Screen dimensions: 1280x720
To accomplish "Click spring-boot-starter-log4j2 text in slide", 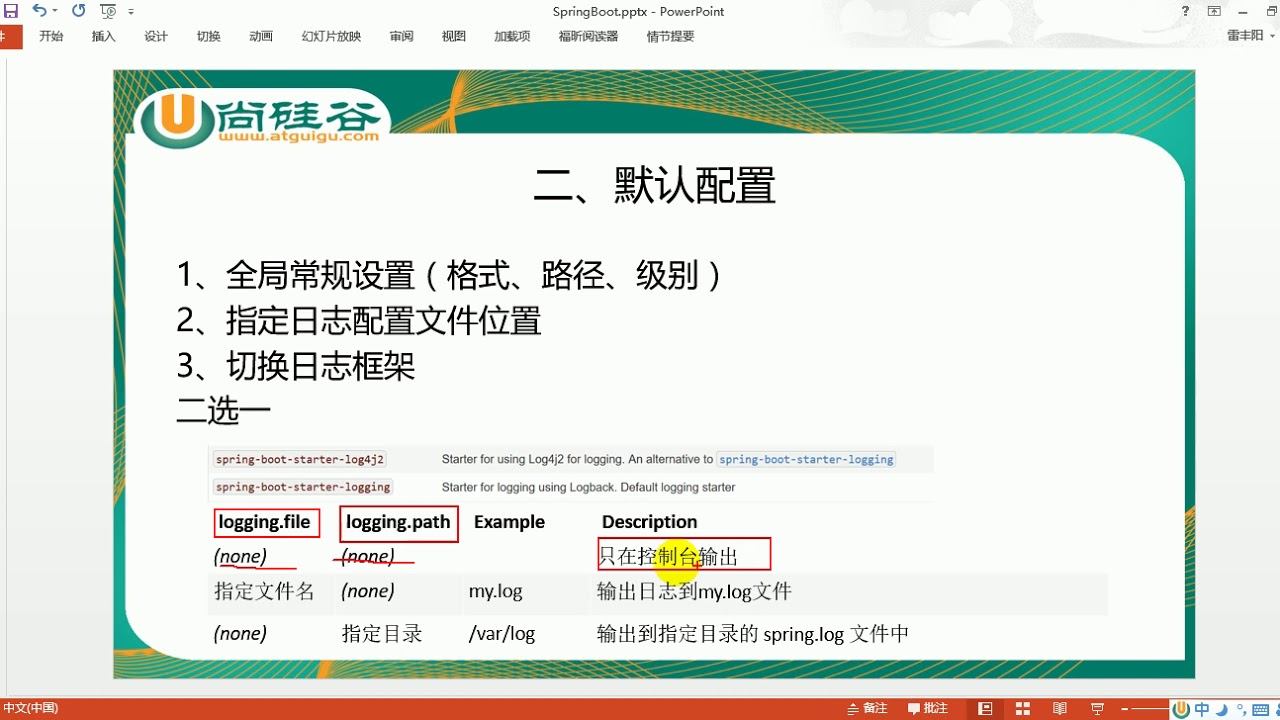I will [x=299, y=460].
